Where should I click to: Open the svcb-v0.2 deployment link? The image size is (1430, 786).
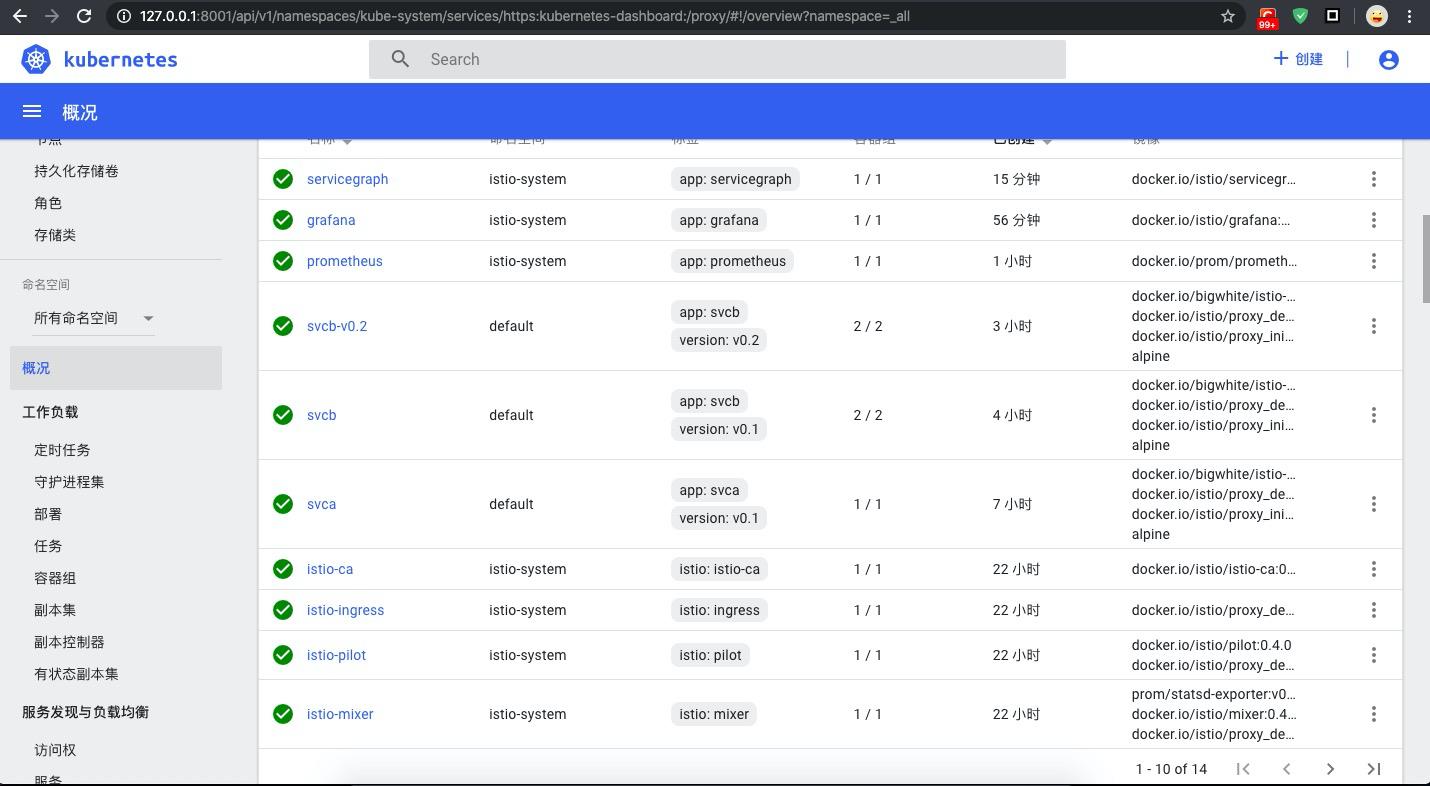coord(337,326)
